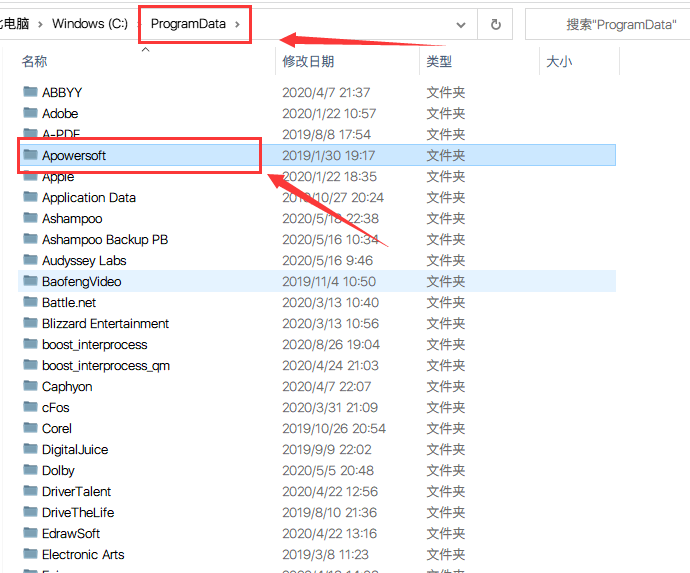690x573 pixels.
Task: Select the Apple folder icon
Action: 30,177
